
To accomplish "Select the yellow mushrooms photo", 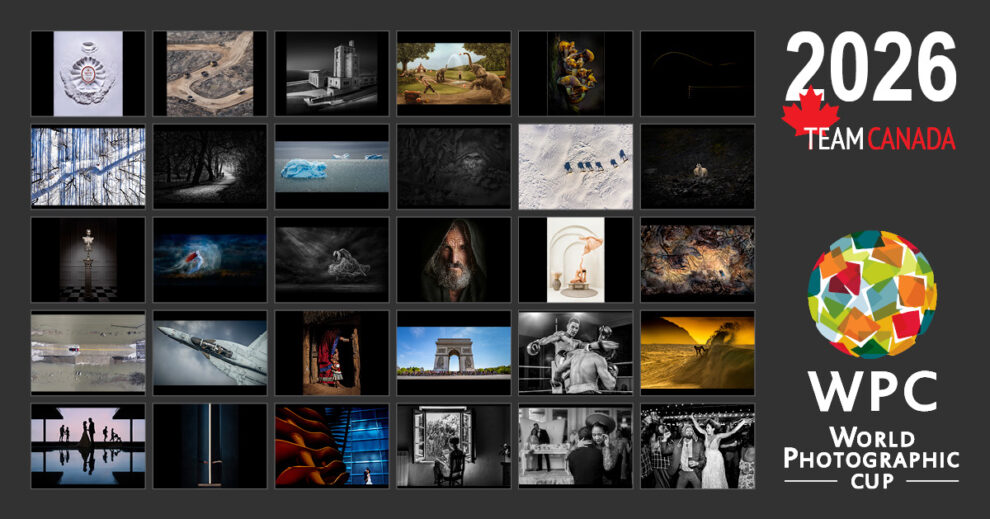I will [x=575, y=73].
